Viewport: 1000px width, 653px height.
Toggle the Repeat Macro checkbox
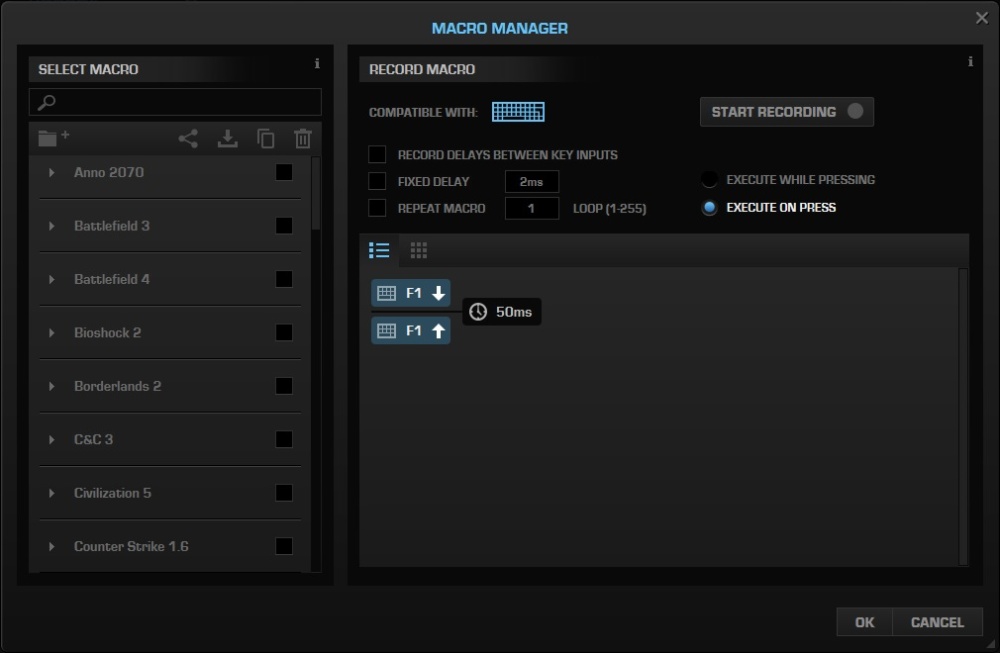[x=377, y=208]
